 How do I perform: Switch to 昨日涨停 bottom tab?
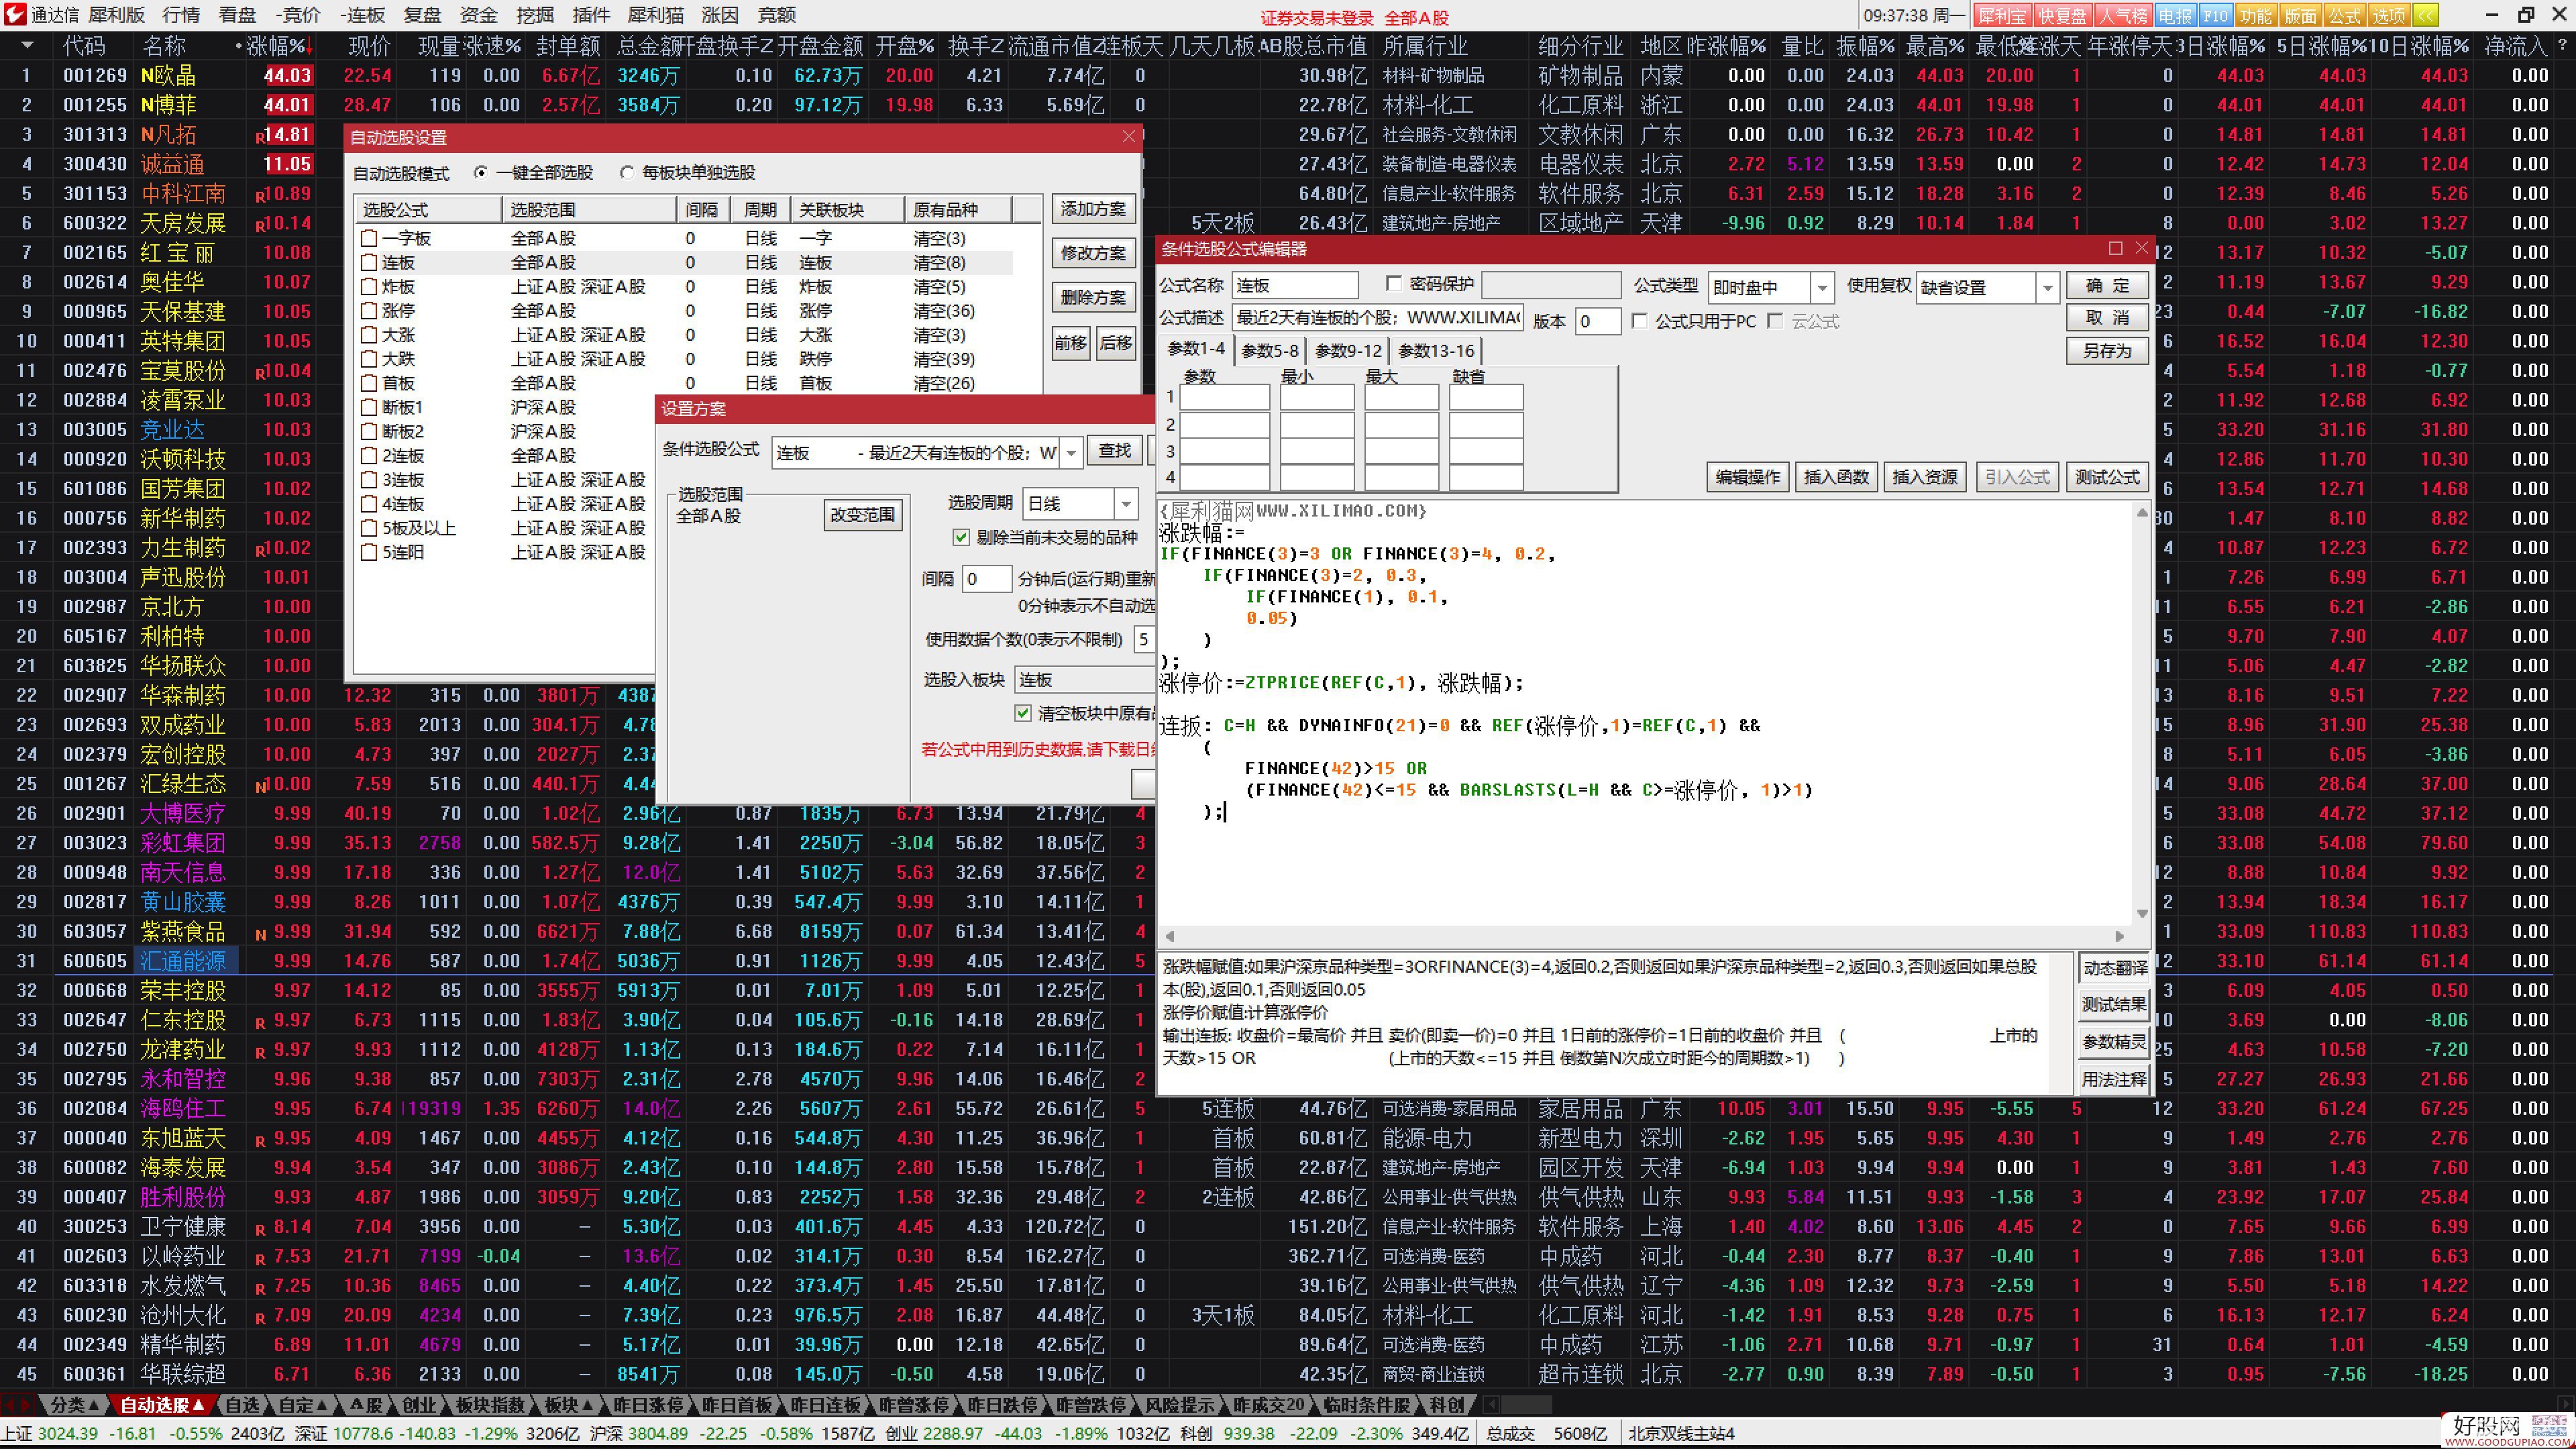click(x=648, y=1404)
